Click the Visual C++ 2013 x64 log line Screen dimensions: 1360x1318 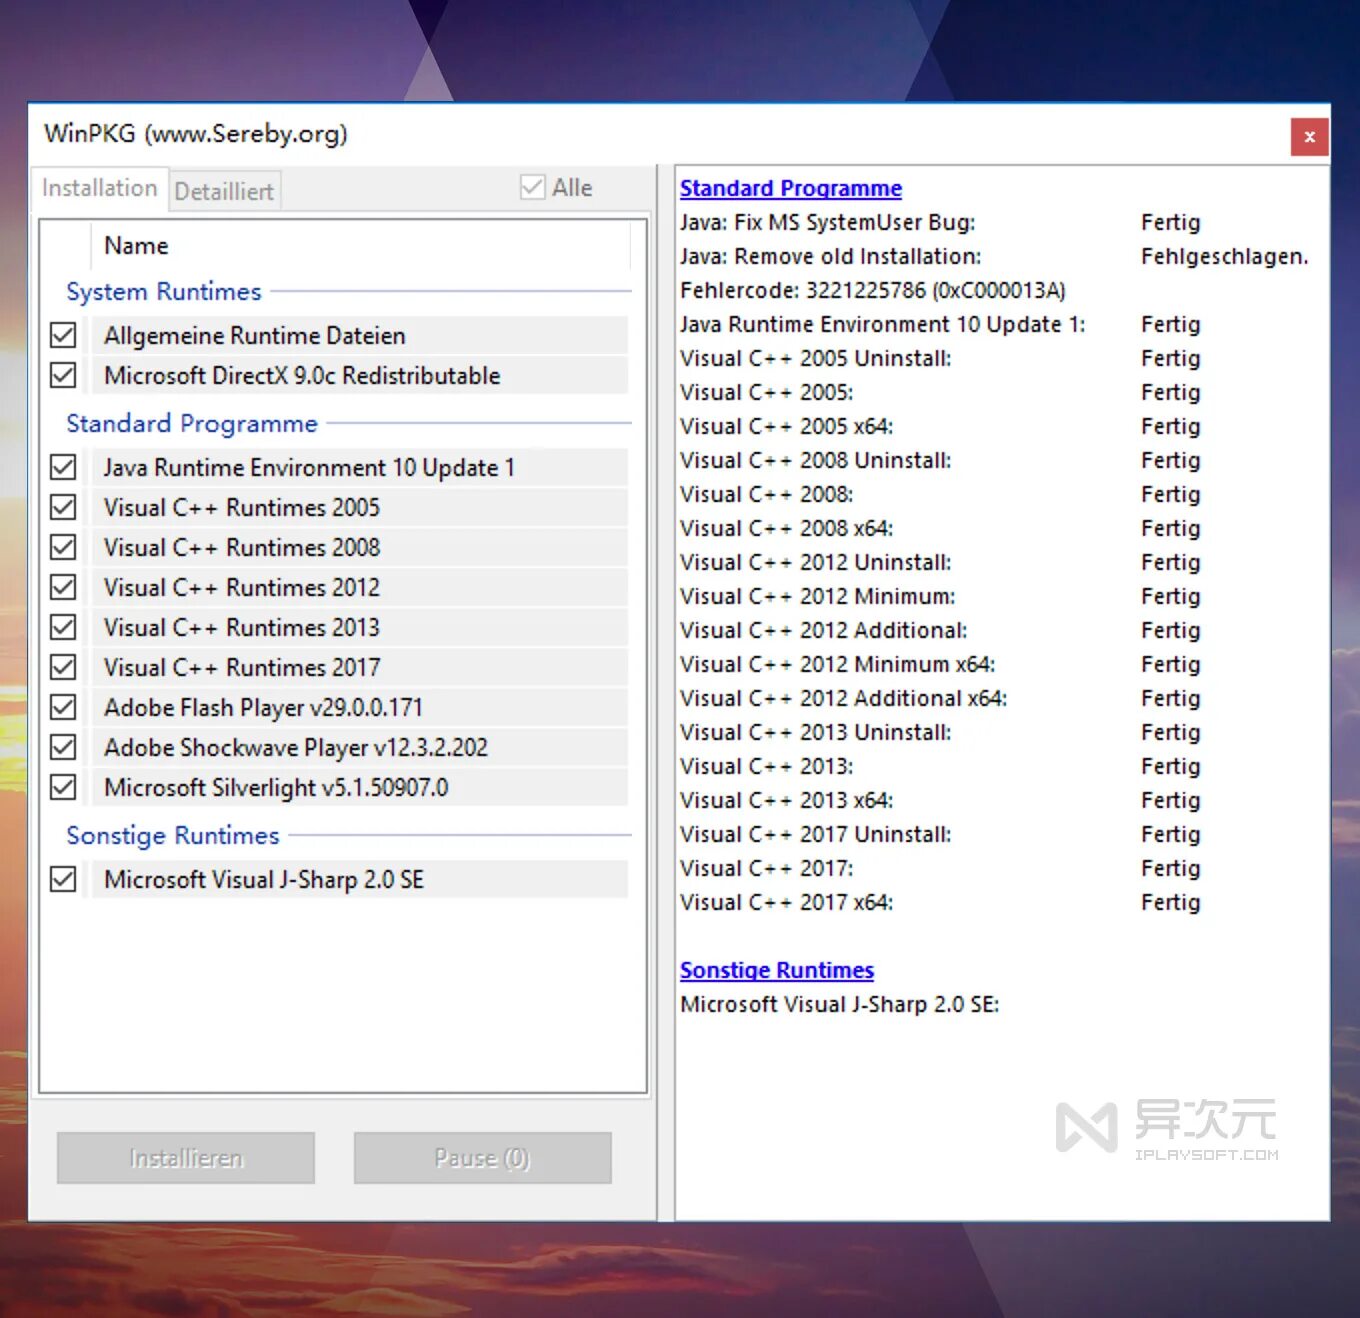click(786, 800)
